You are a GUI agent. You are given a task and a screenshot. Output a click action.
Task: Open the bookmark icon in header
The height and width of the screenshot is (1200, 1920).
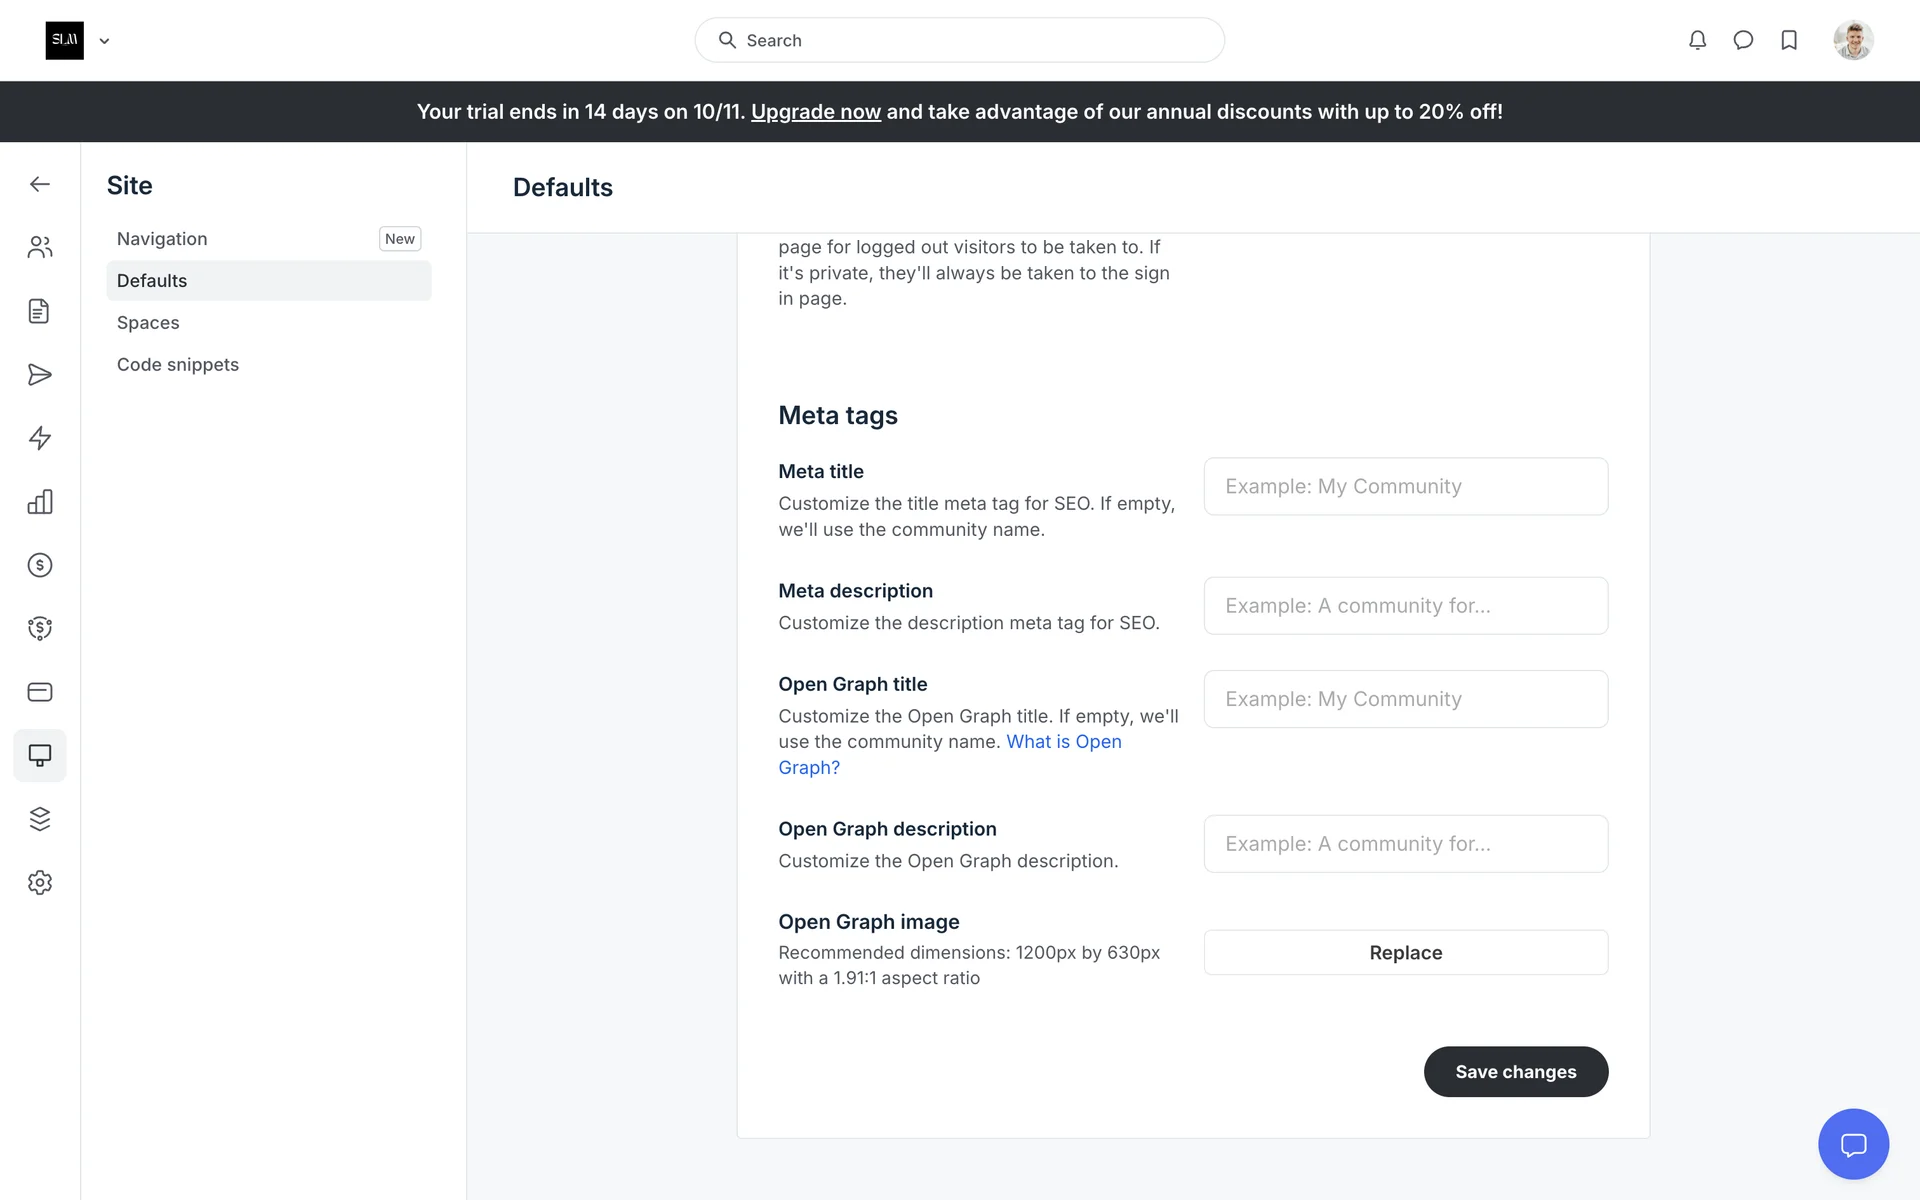[1789, 40]
